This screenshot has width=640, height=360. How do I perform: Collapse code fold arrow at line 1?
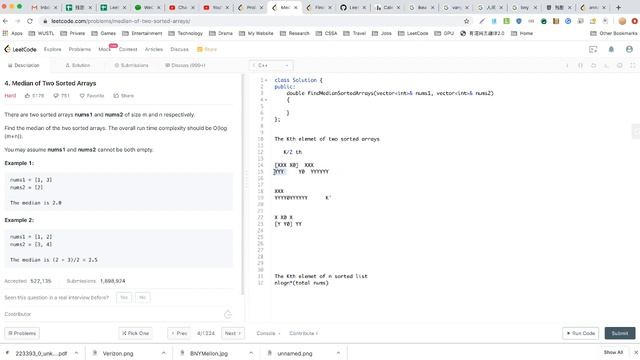point(267,80)
